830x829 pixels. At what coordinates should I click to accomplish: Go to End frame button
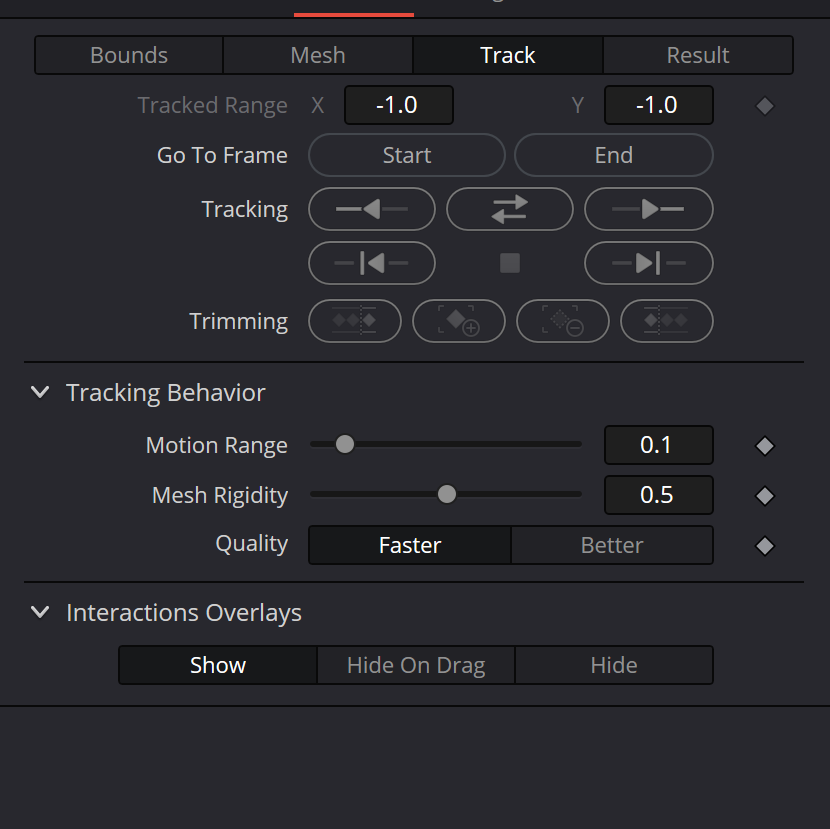614,155
